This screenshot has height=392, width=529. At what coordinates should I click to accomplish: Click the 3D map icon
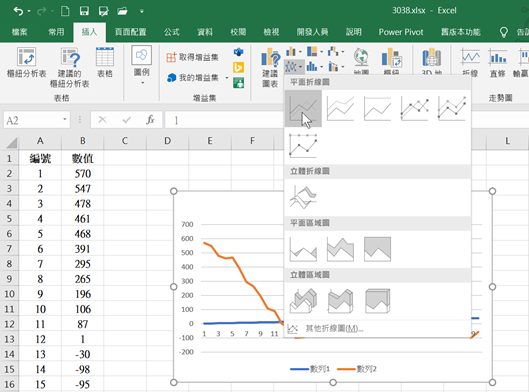coord(431,57)
